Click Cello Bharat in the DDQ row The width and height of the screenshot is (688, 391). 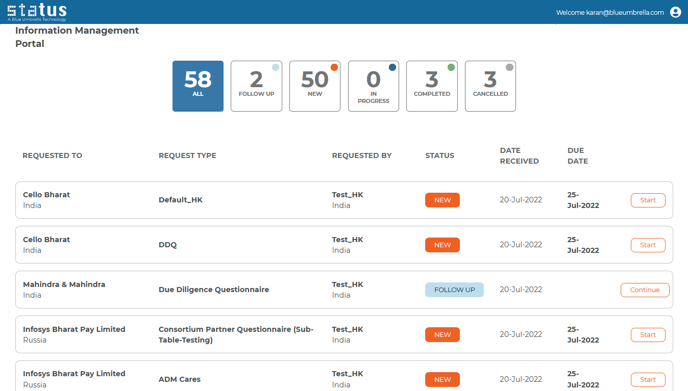(47, 240)
